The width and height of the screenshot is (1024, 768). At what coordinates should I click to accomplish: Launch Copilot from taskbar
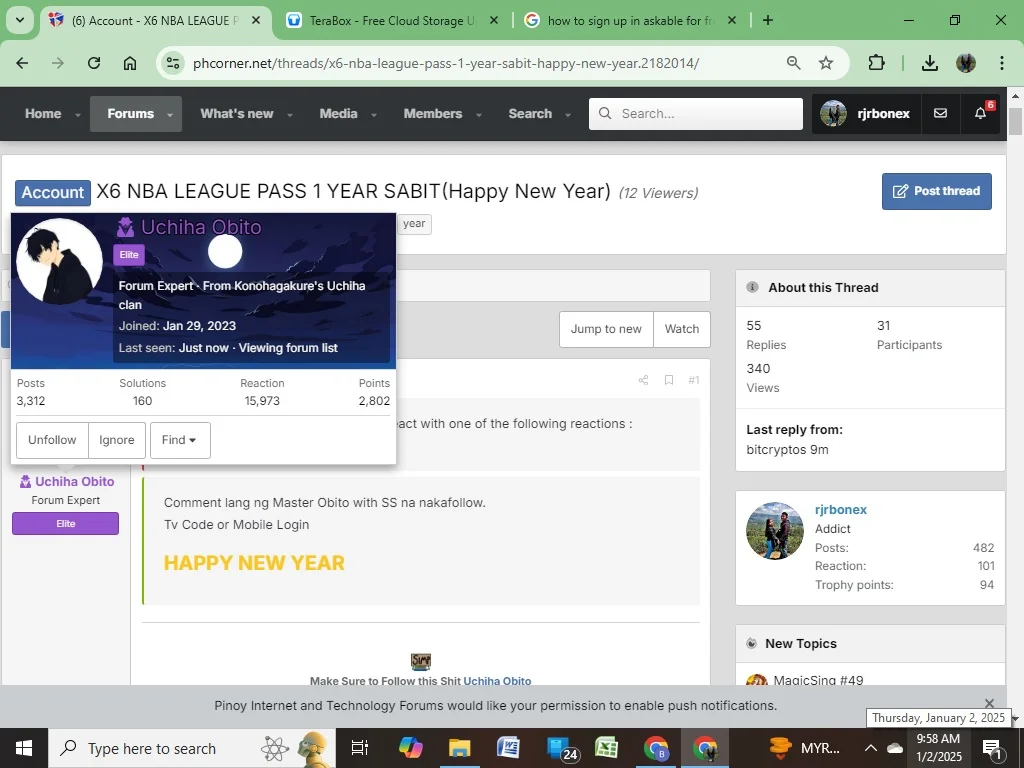[x=411, y=748]
